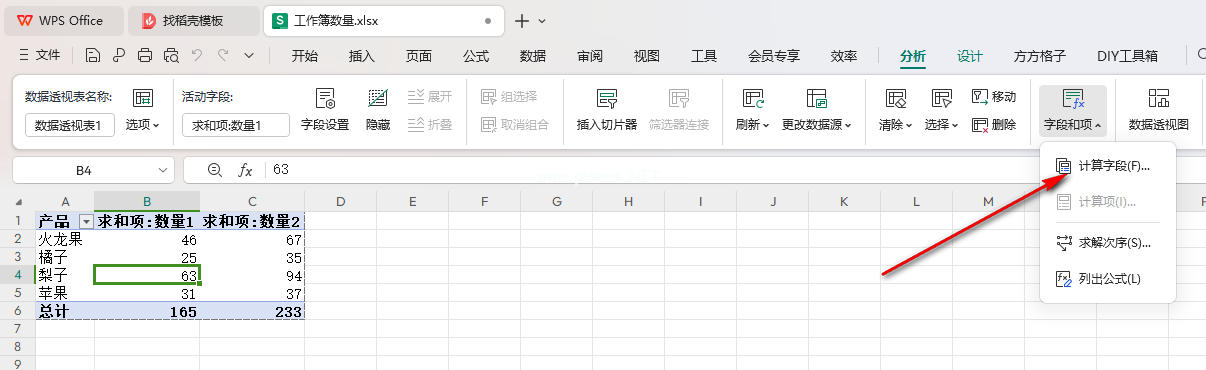Open the 方方格子 ribbon tab
The width and height of the screenshot is (1206, 370).
point(1040,56)
